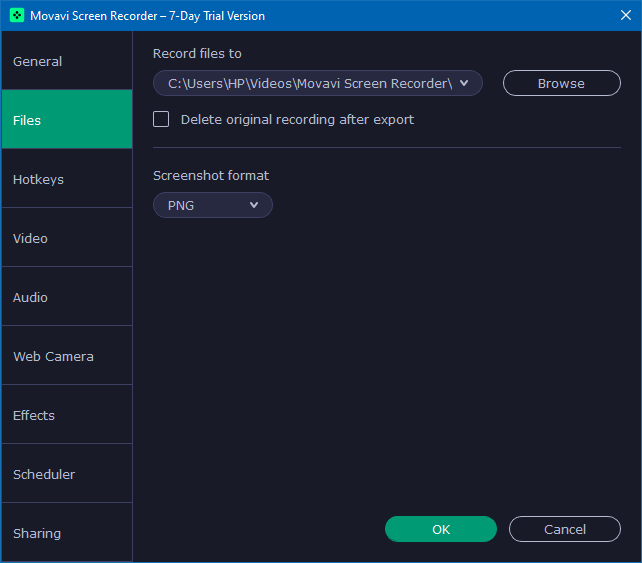Open the General settings tab
Image resolution: width=642 pixels, height=563 pixels.
pyautogui.click(x=67, y=61)
